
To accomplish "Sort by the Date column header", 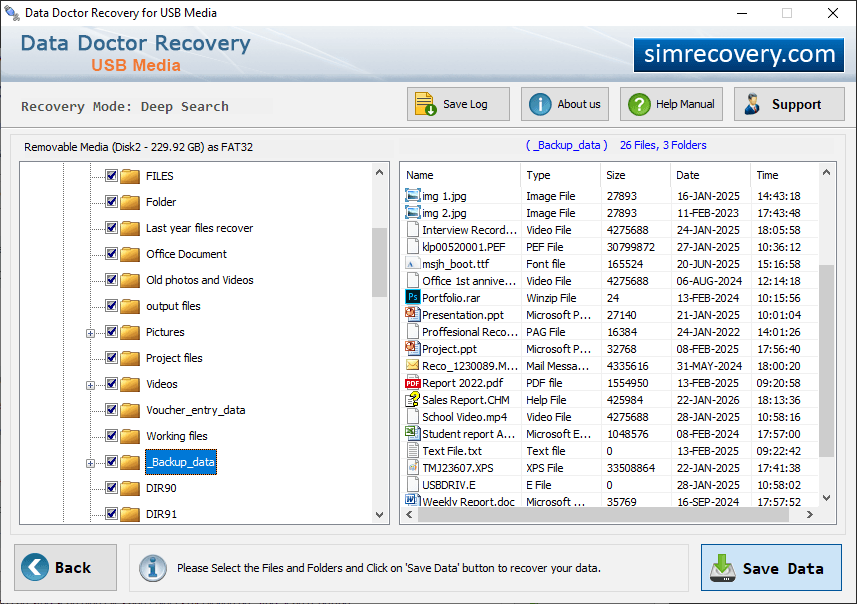I will (710, 175).
